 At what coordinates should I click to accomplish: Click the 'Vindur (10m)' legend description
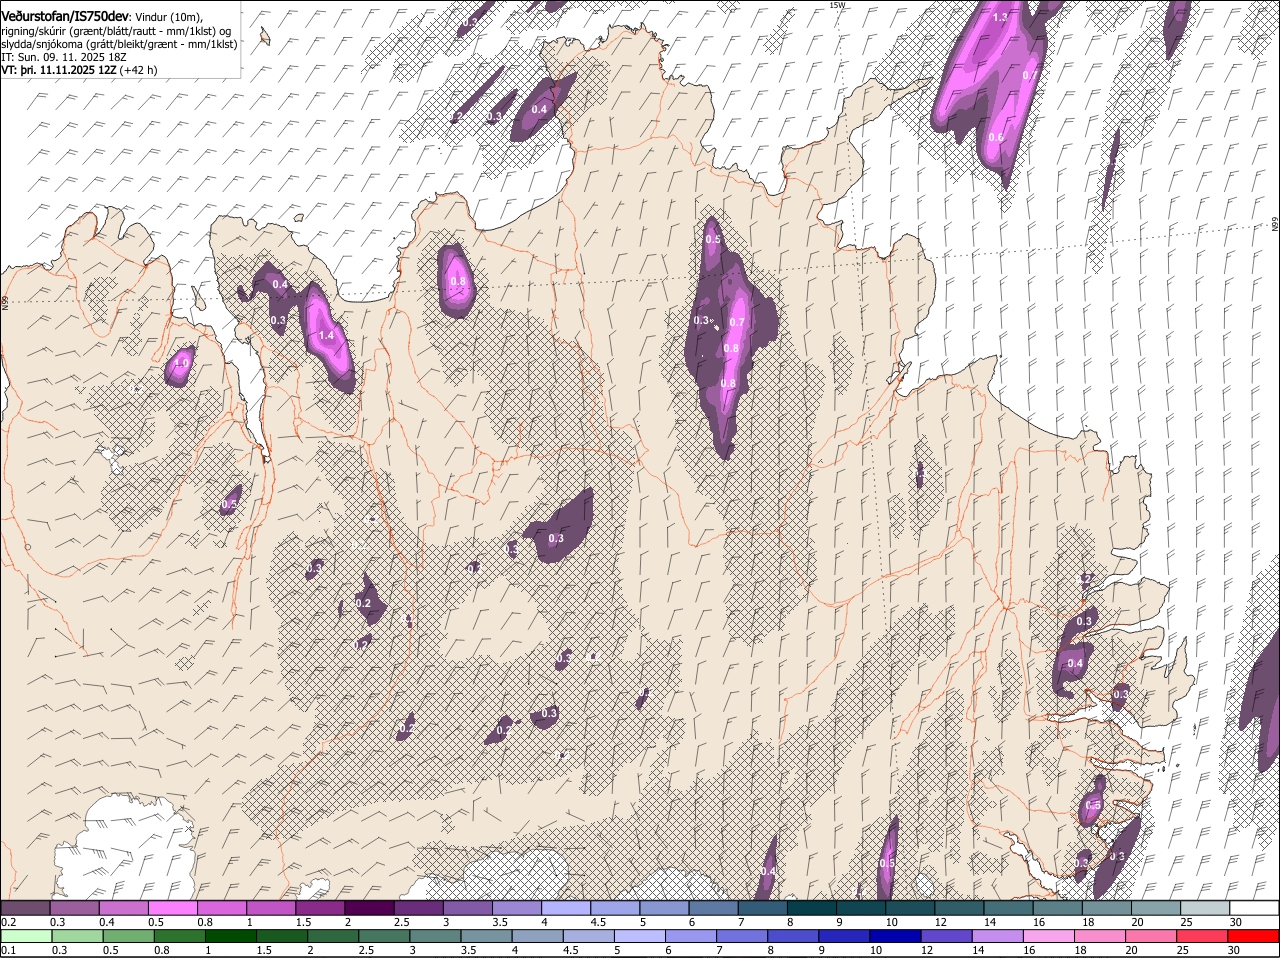click(x=167, y=17)
